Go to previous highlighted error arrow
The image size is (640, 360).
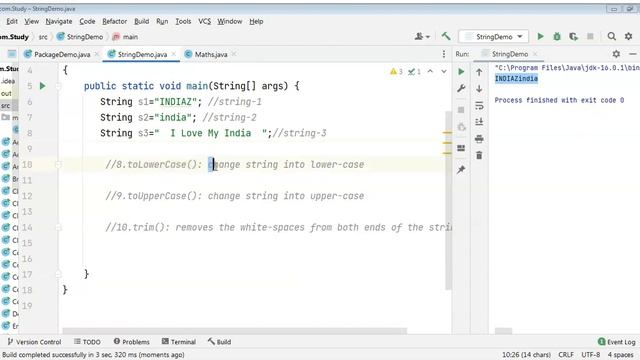pyautogui.click(x=430, y=71)
